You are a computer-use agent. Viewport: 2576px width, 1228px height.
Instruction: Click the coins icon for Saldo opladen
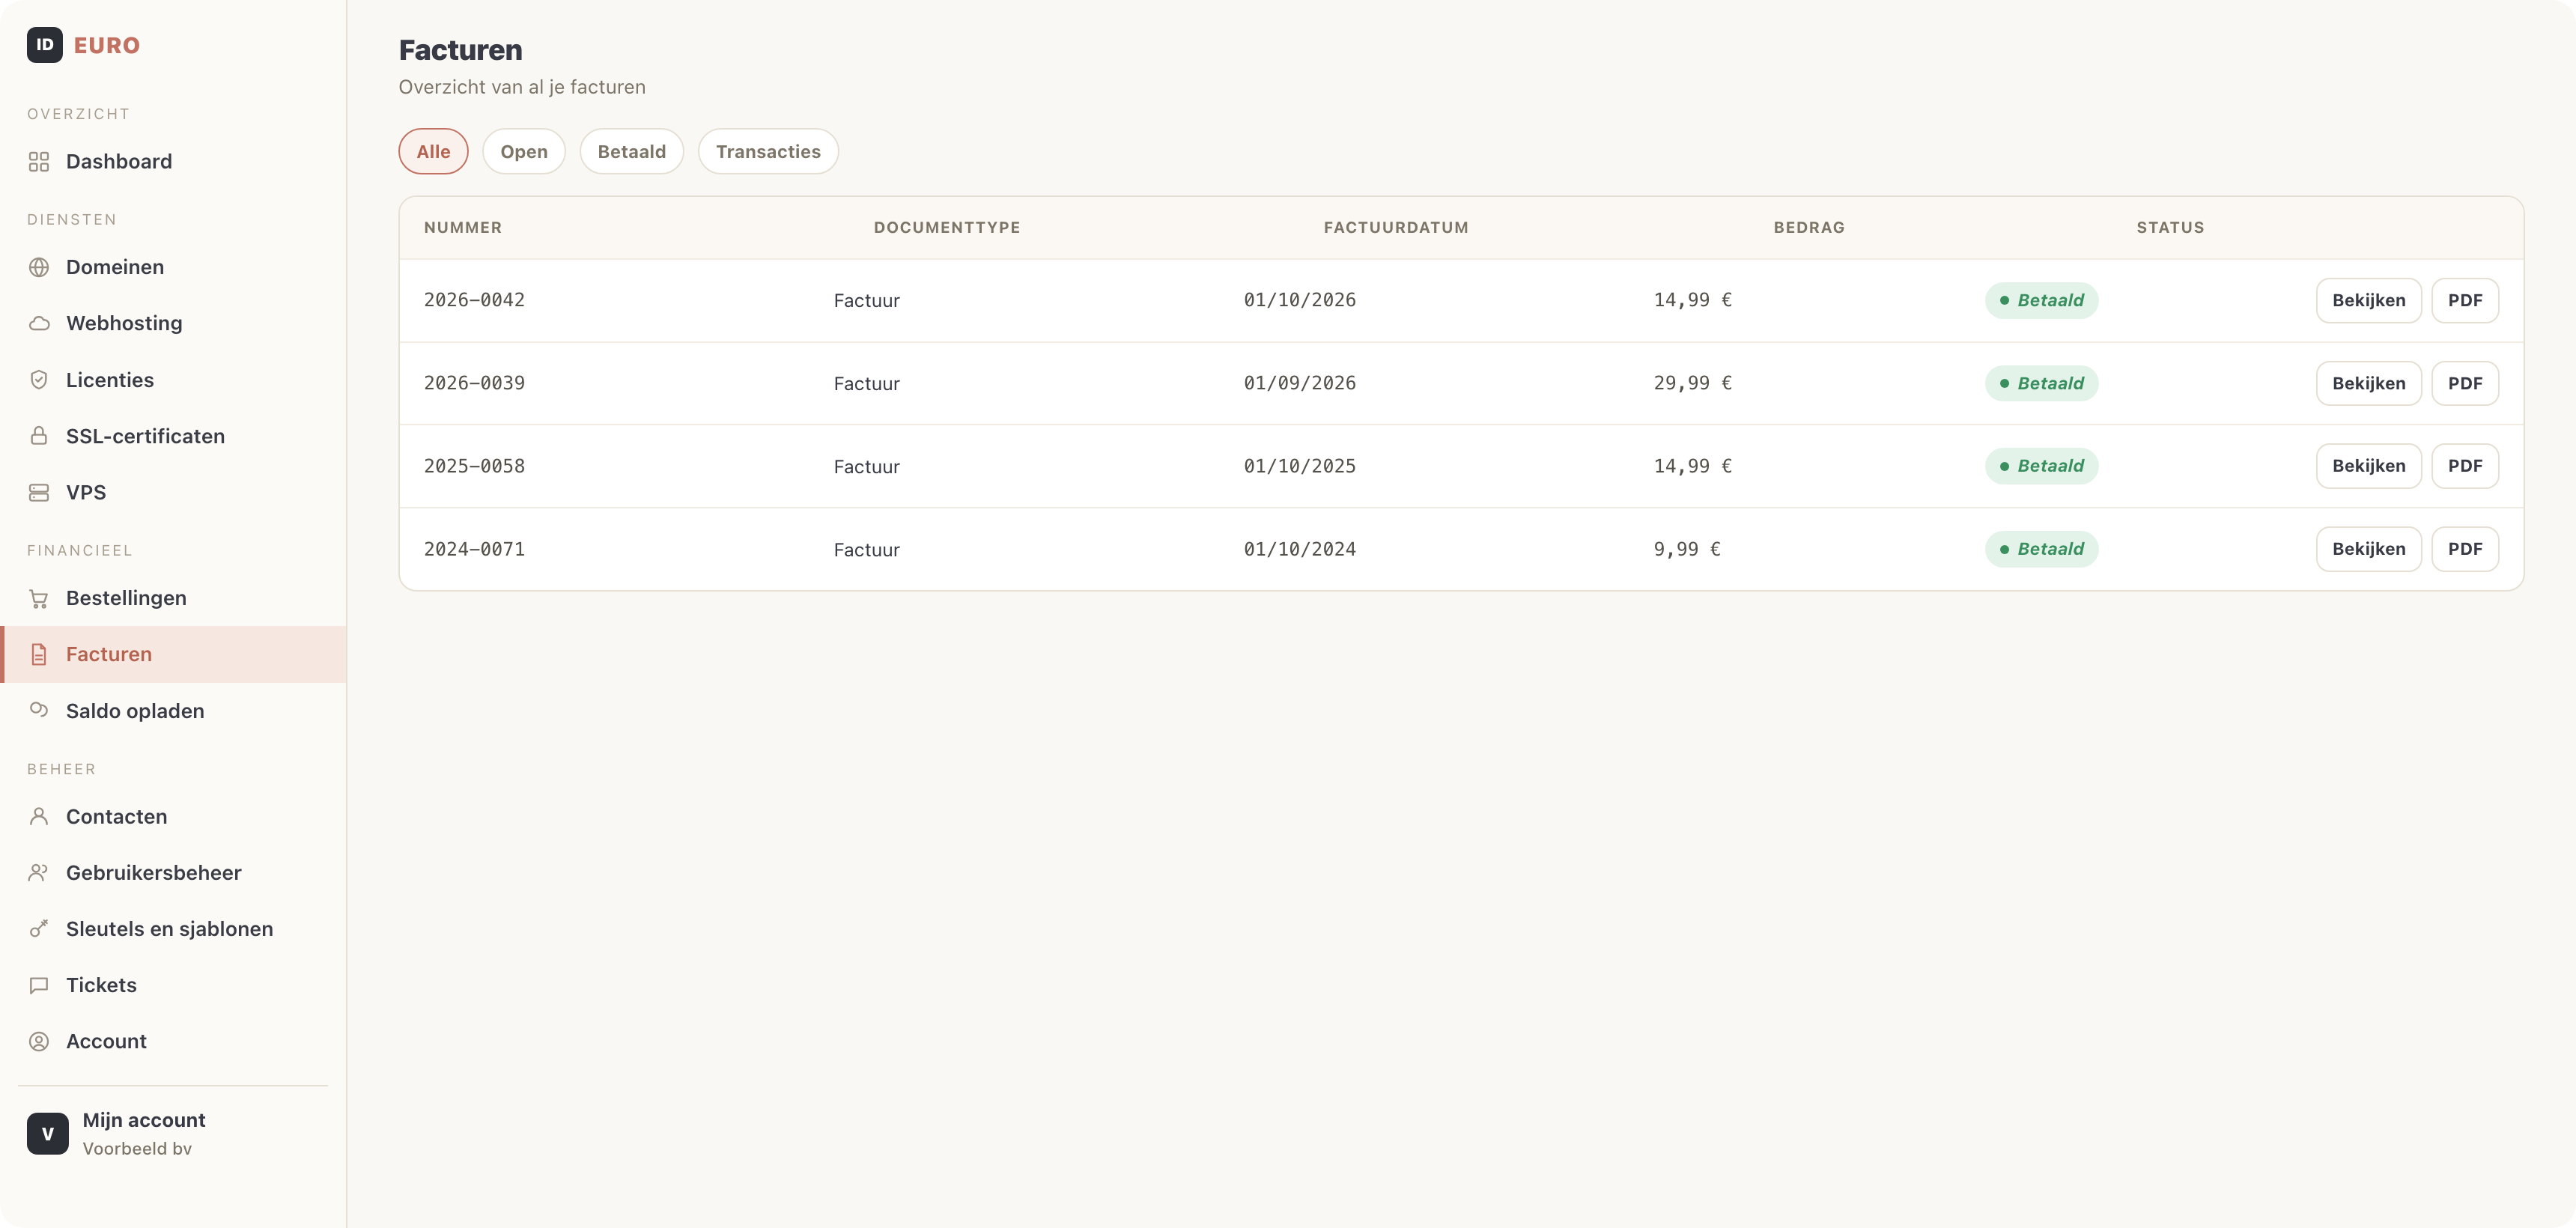(x=39, y=710)
